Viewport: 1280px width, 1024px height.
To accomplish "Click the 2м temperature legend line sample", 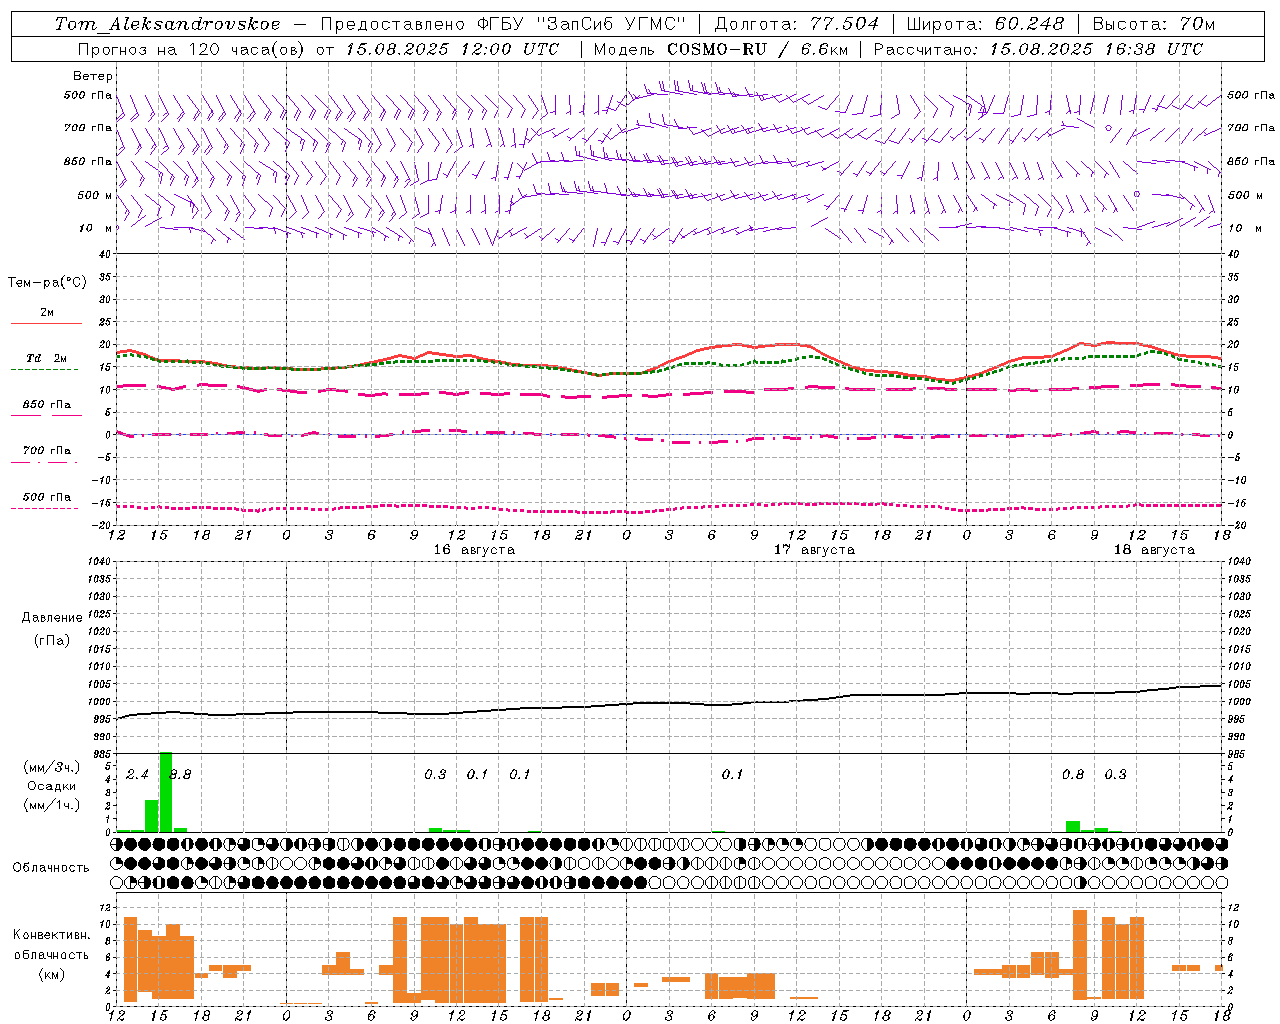I will tap(47, 323).
